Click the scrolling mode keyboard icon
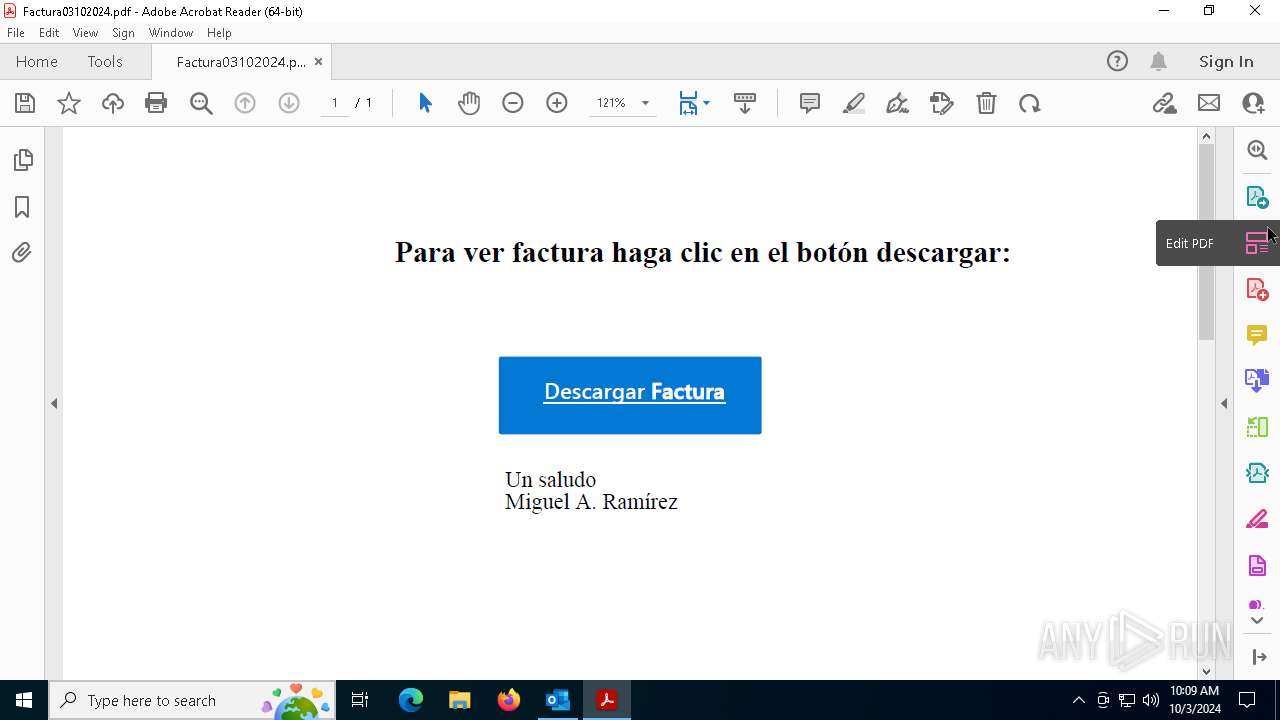1280x720 pixels. [745, 103]
